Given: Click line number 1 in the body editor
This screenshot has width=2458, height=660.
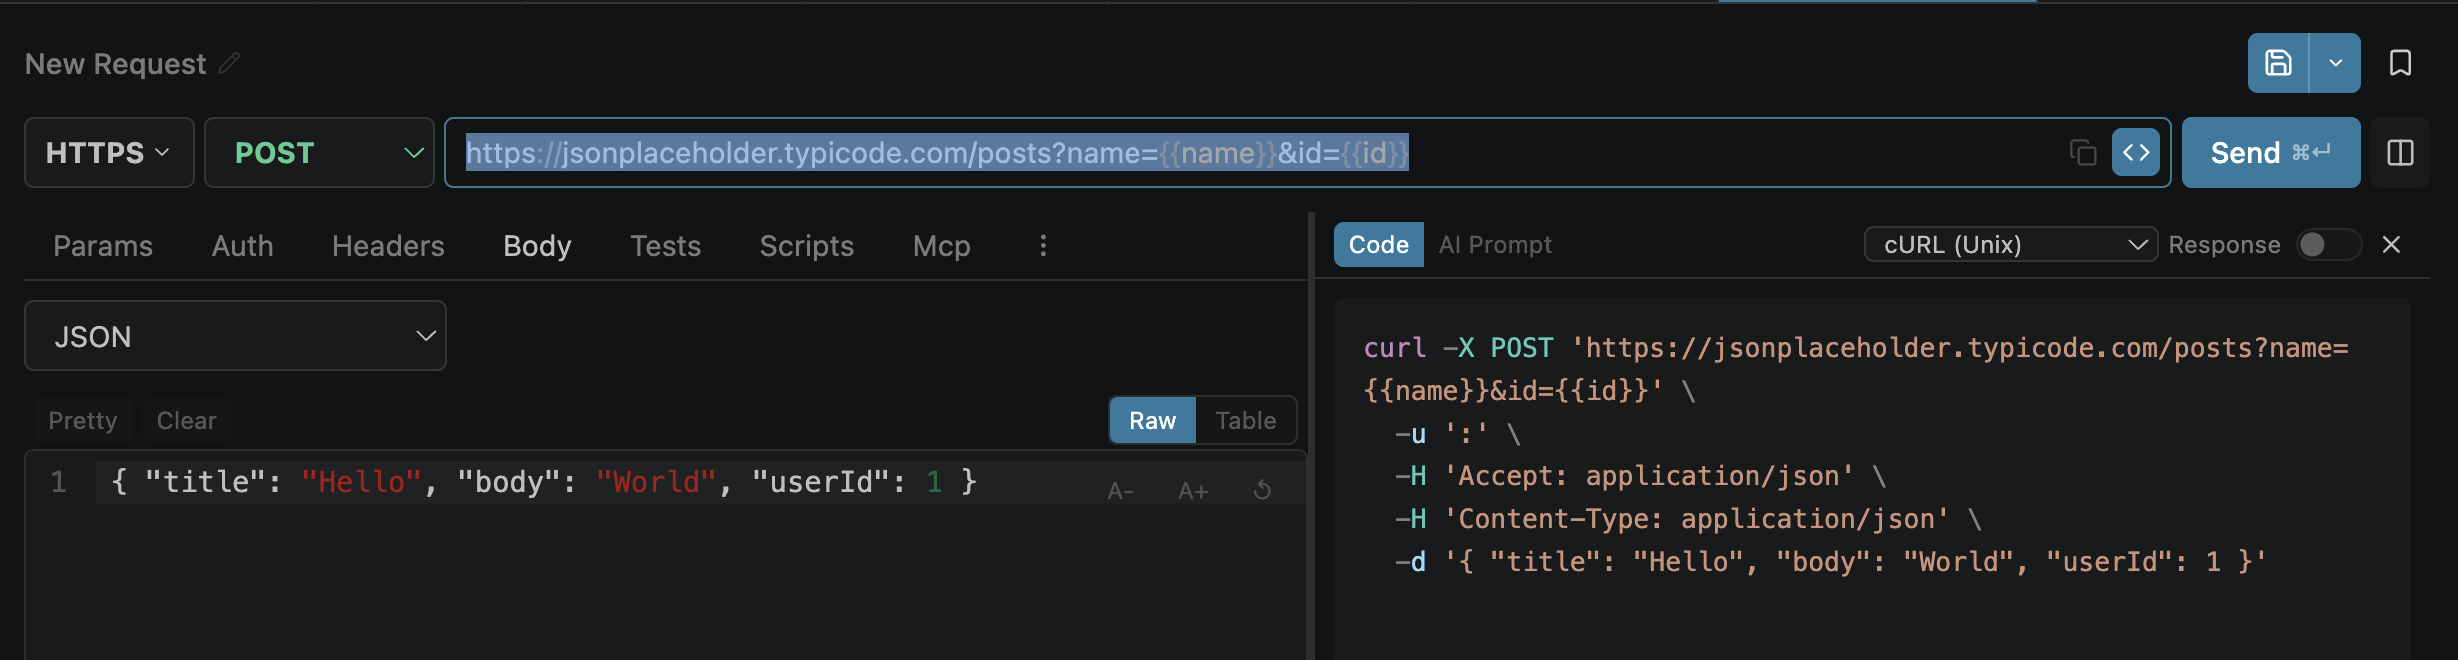Looking at the screenshot, I should [59, 482].
